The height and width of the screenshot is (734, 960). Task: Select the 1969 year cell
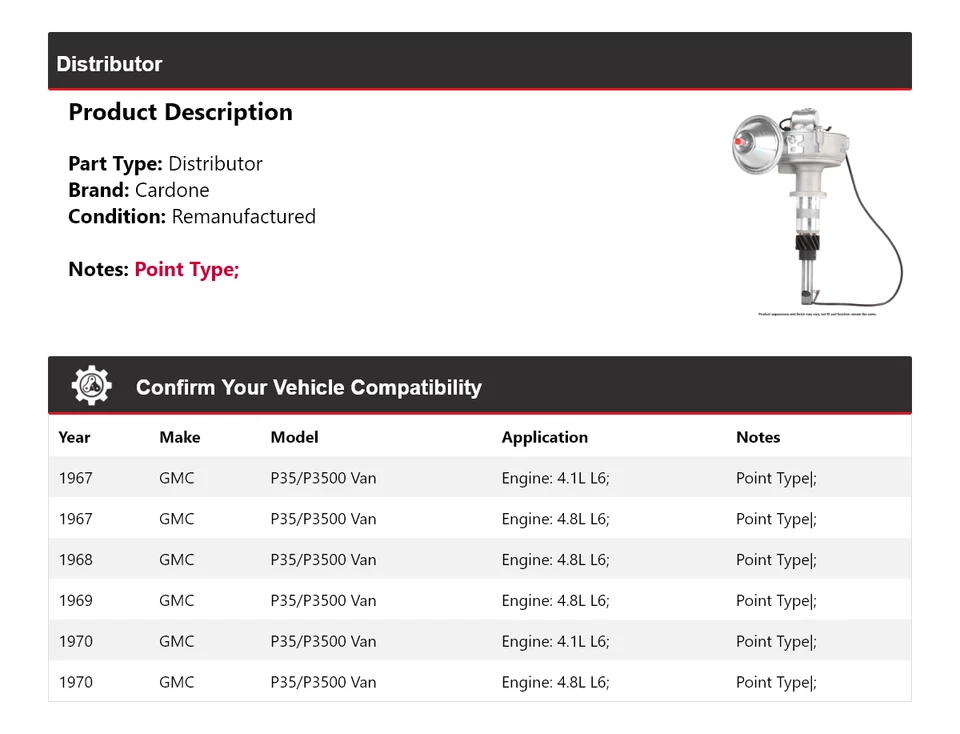pyautogui.click(x=75, y=601)
